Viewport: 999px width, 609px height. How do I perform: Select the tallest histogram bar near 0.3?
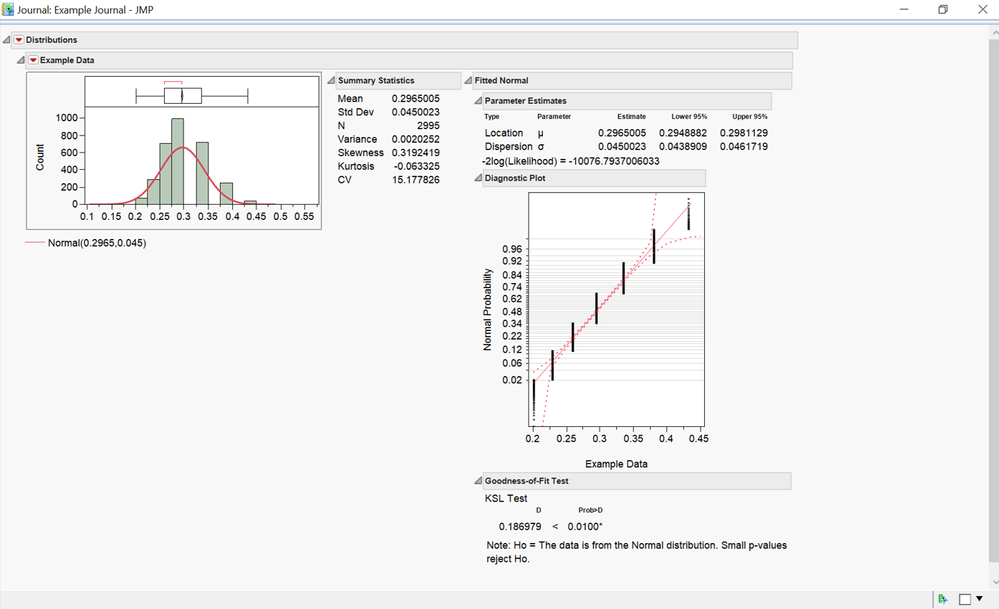click(178, 162)
